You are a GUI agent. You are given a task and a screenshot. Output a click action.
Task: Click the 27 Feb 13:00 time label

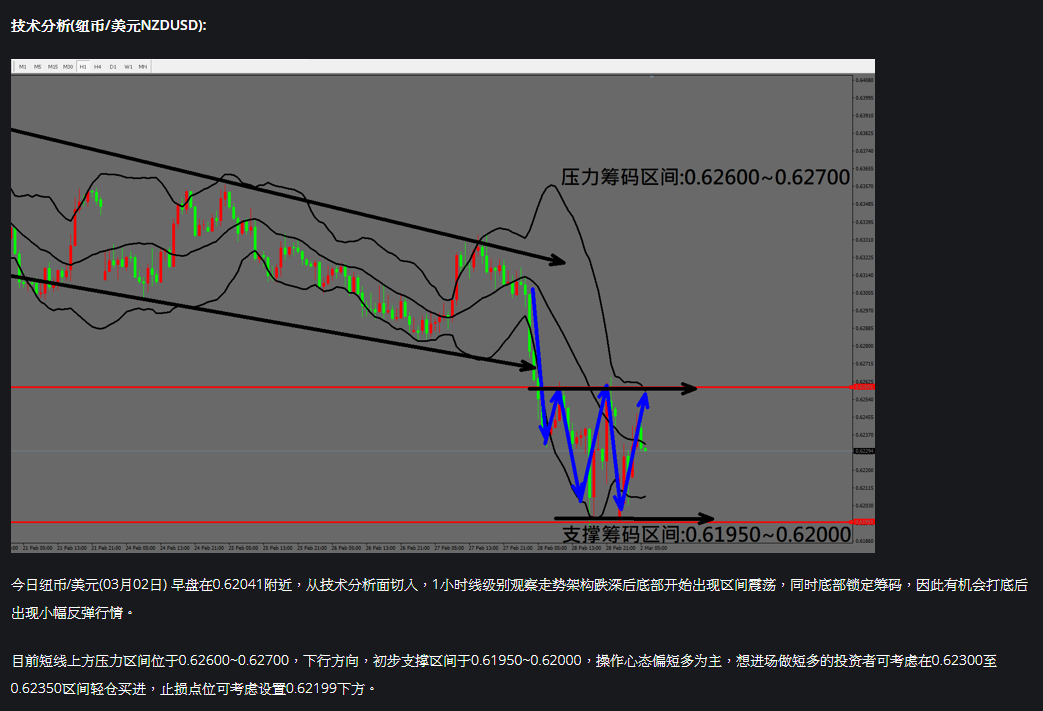(x=484, y=548)
